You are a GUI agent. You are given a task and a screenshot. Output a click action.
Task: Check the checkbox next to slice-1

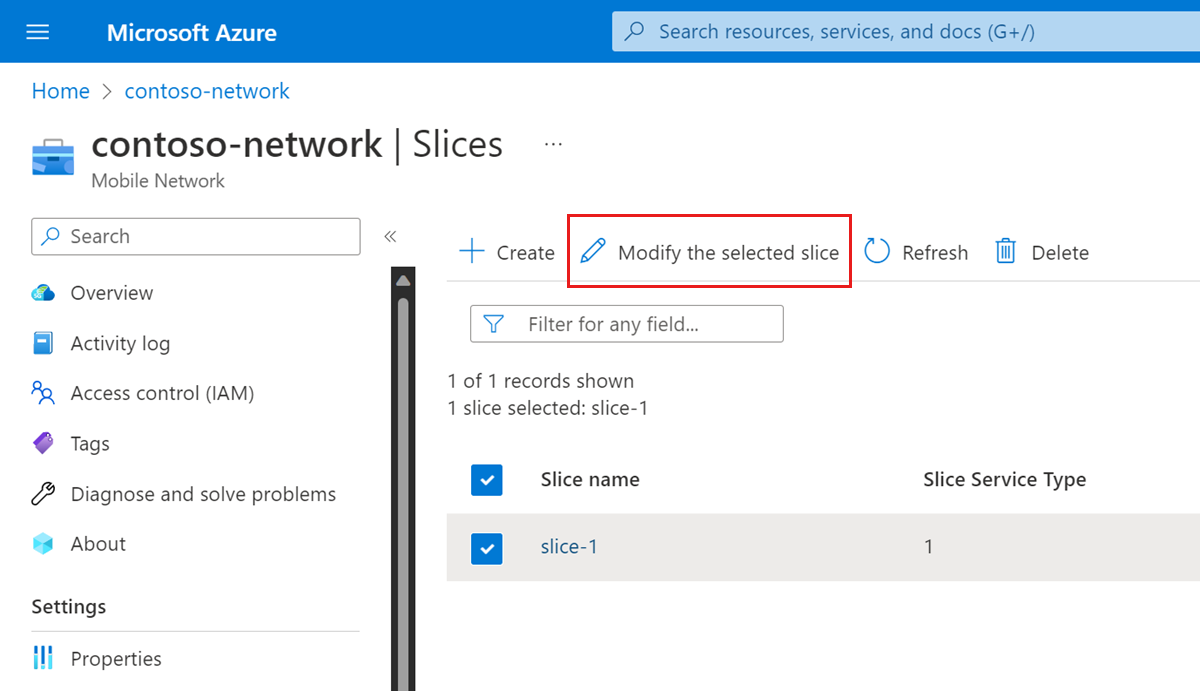[x=487, y=548]
